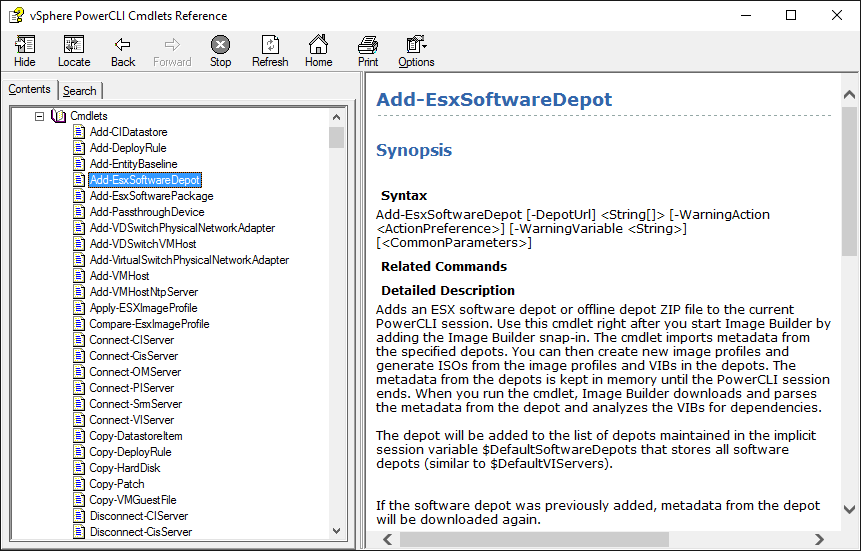Select Copy-VMGuestFile in the tree
861x551 pixels.
(x=133, y=499)
